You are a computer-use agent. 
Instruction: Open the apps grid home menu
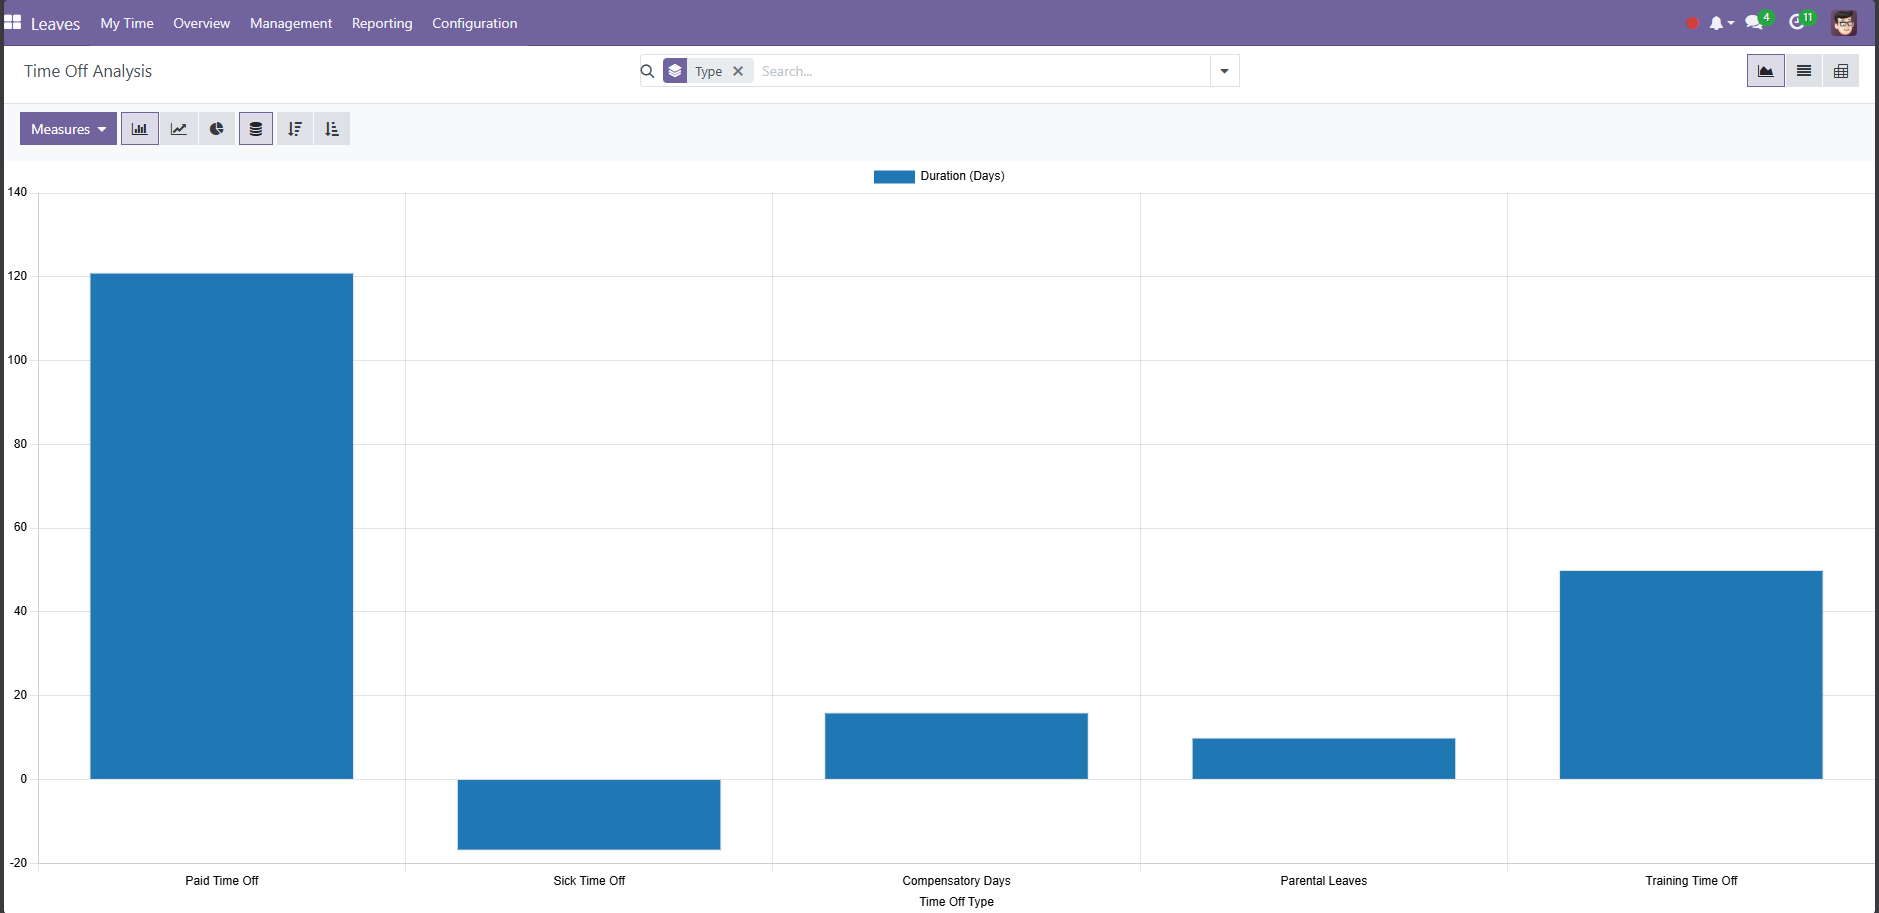pyautogui.click(x=13, y=22)
